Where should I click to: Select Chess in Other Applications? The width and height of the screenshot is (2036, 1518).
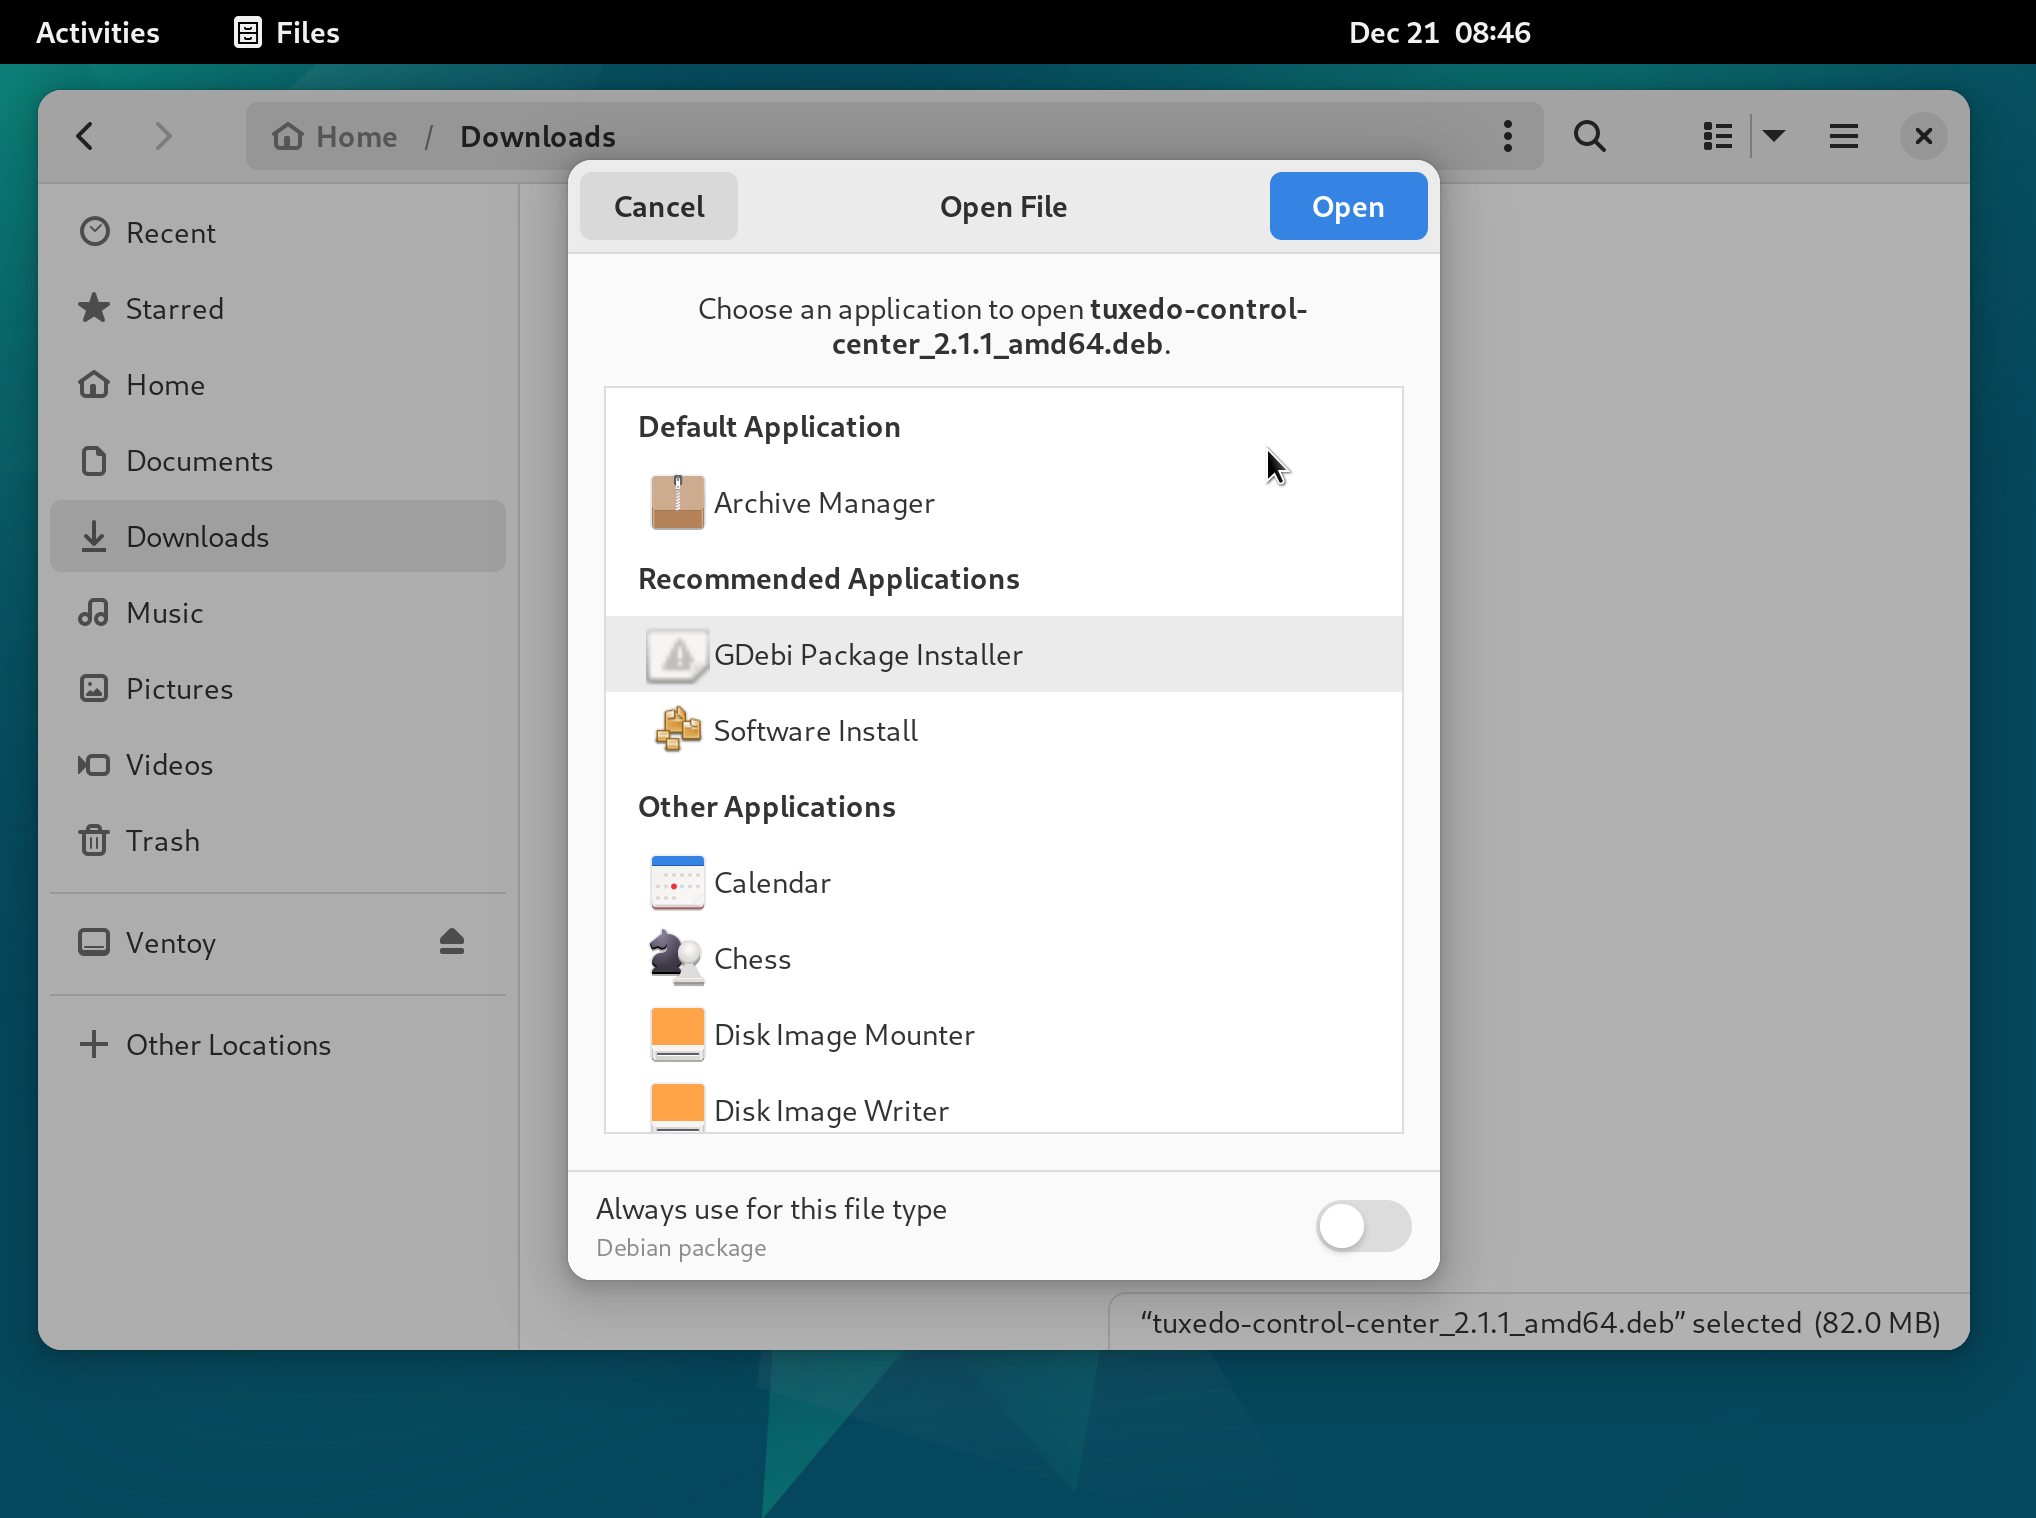coord(1004,958)
